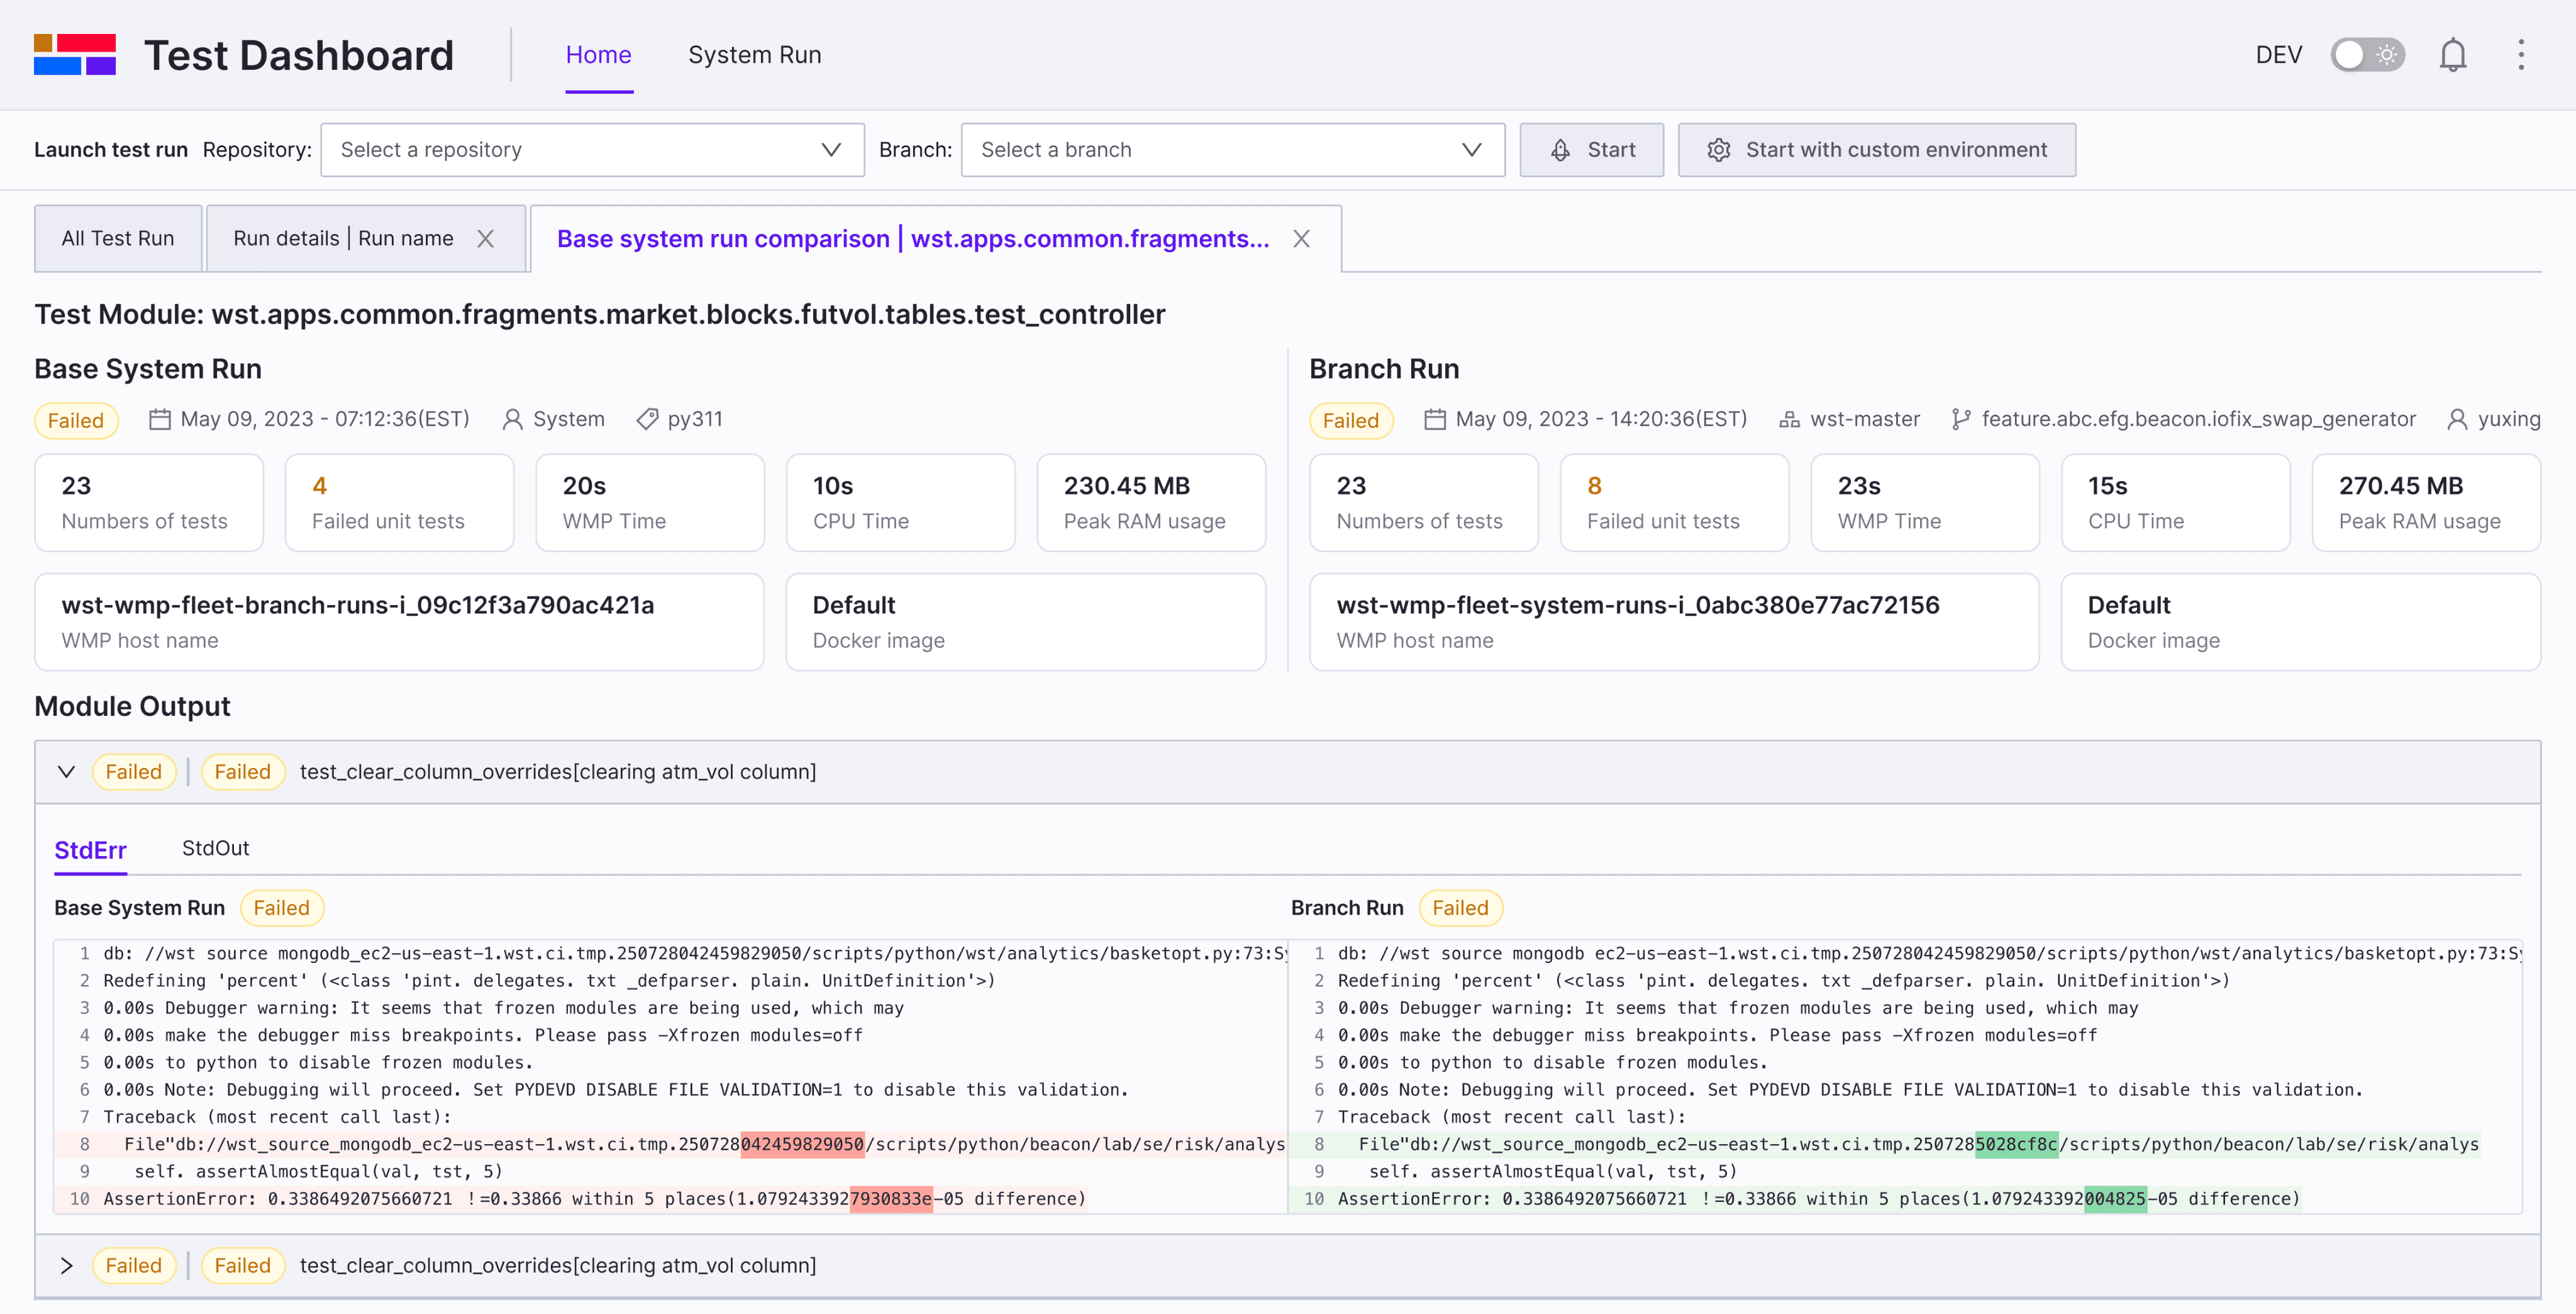Click Start with custom environment
The image size is (2576, 1314).
point(1876,150)
